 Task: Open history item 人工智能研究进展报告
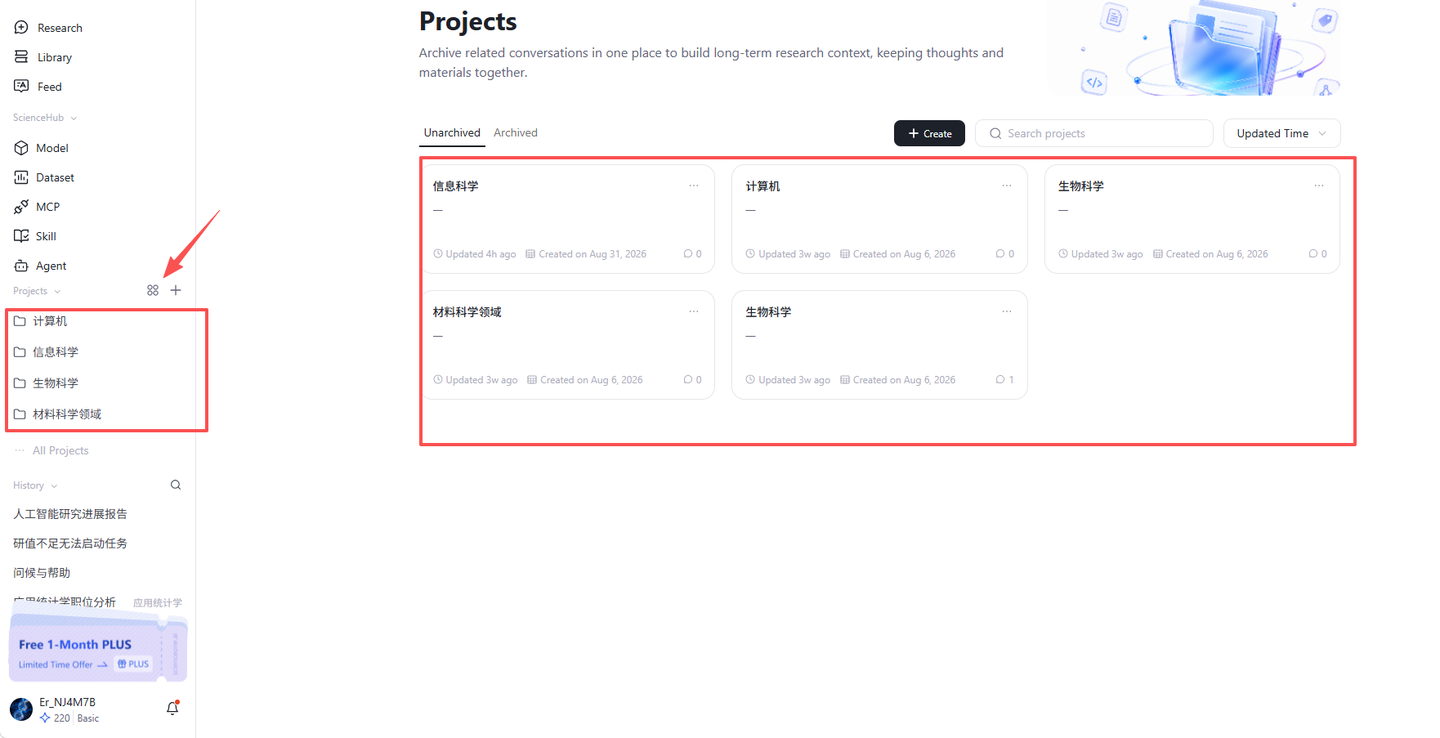70,514
